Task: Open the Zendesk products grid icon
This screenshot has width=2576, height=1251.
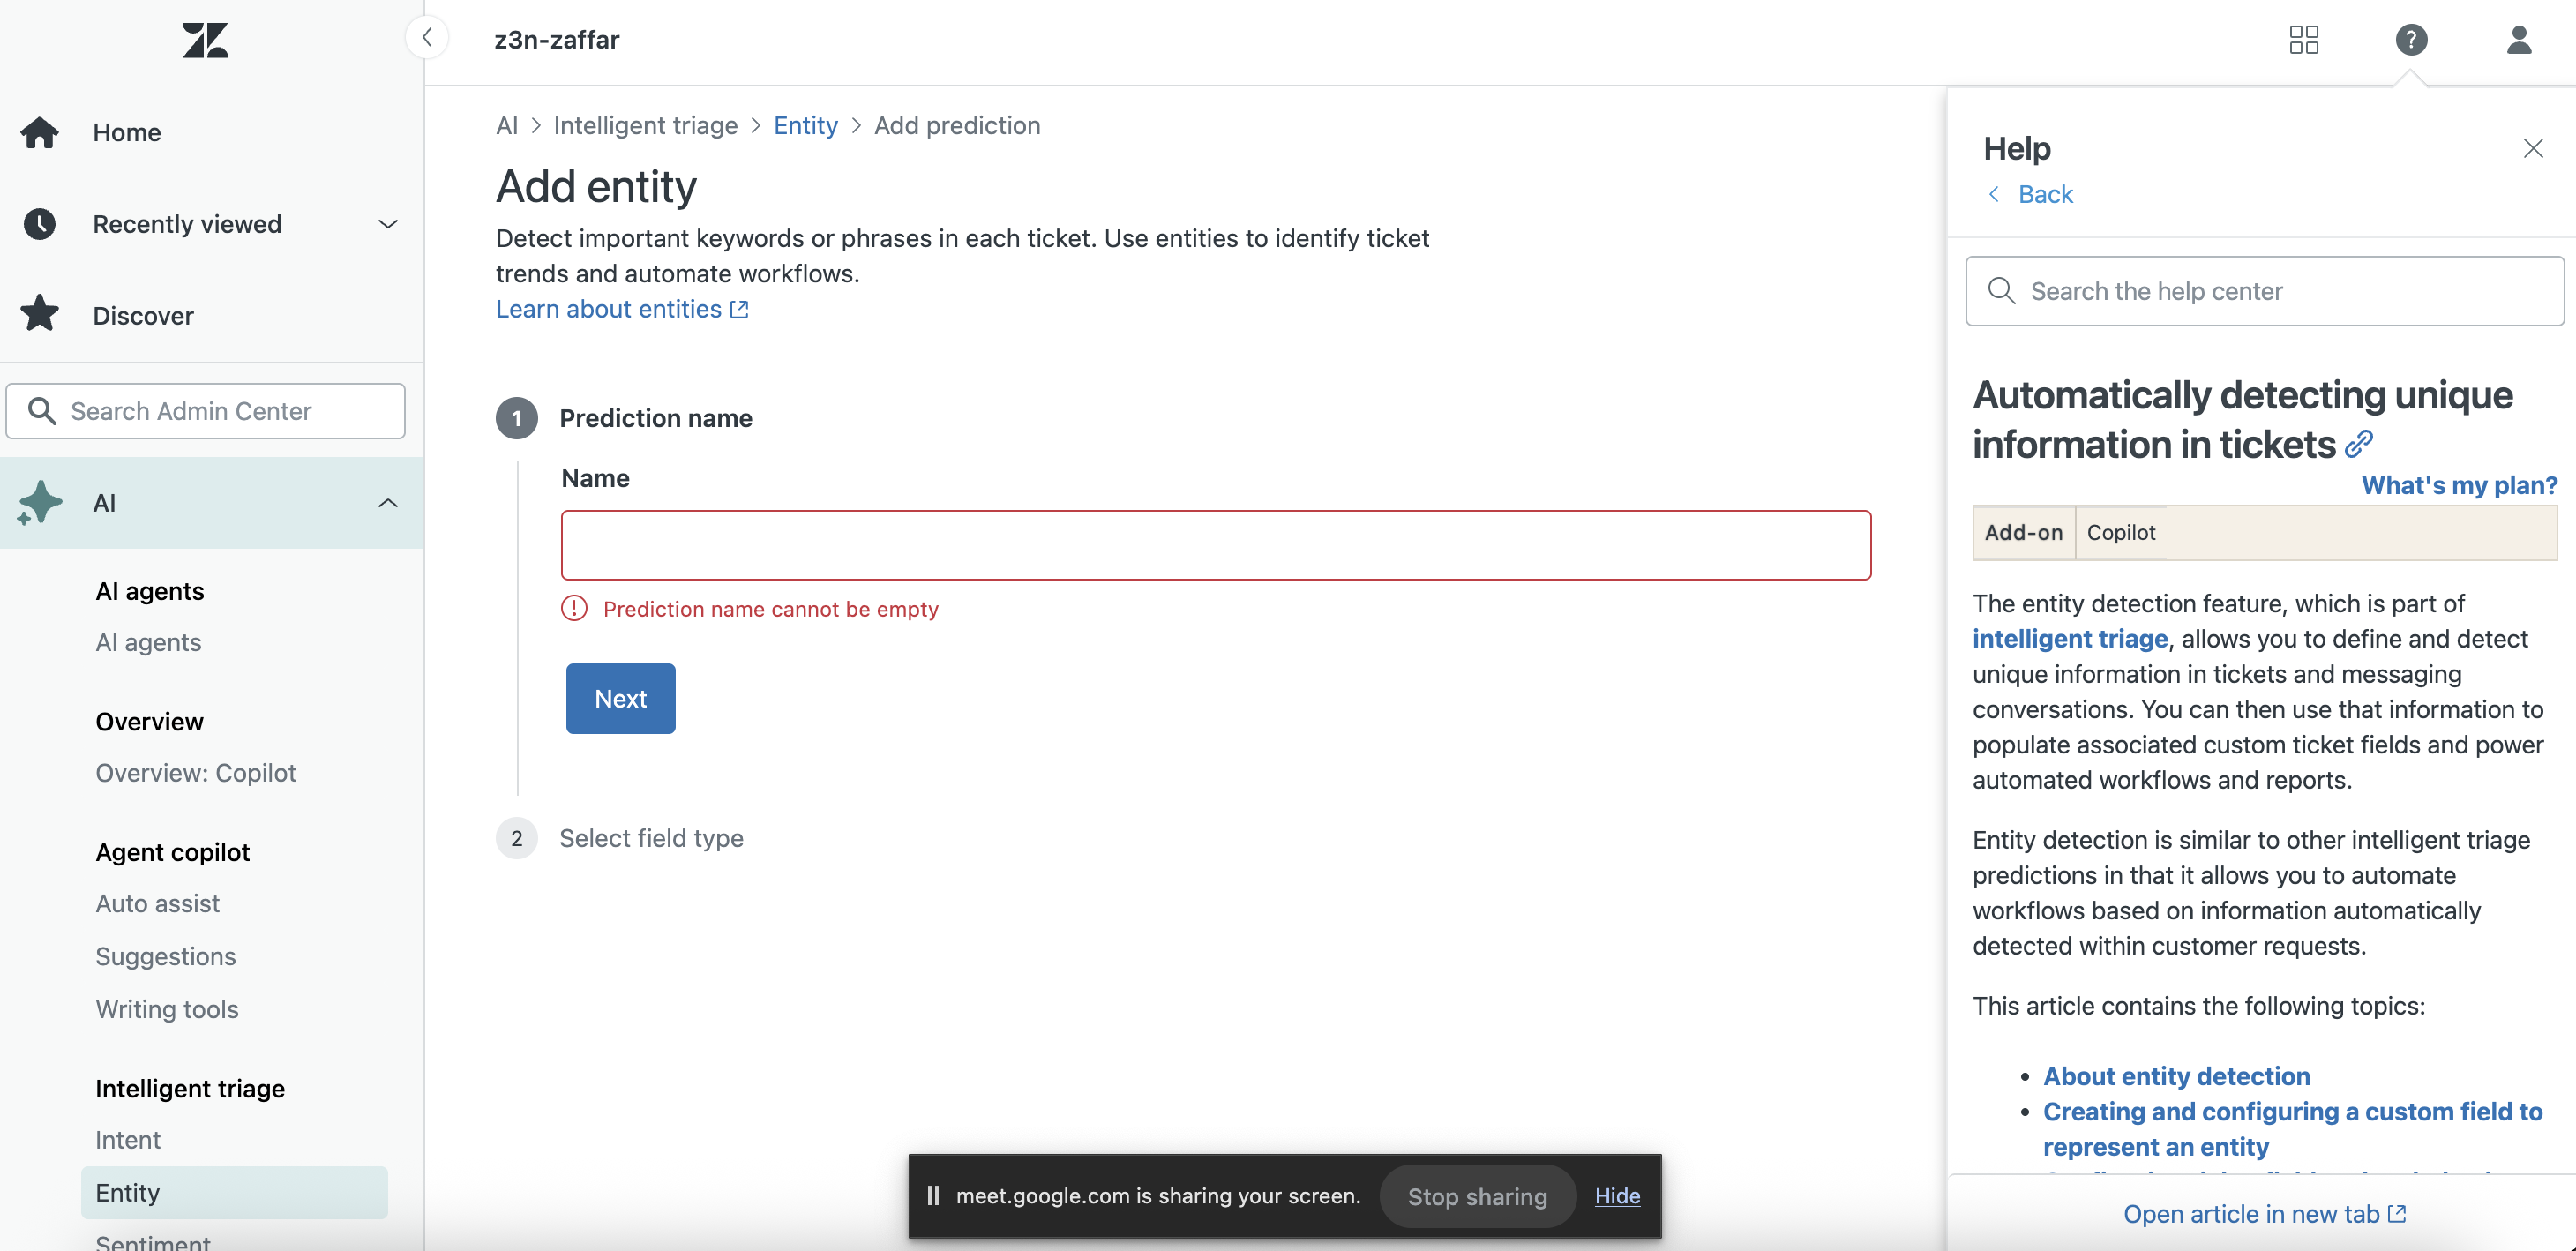Action: (2303, 40)
